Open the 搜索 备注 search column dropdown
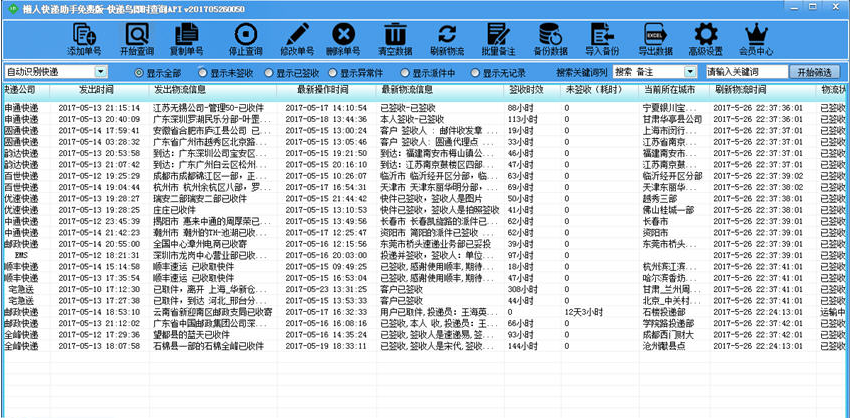The image size is (850, 418). pos(692,72)
